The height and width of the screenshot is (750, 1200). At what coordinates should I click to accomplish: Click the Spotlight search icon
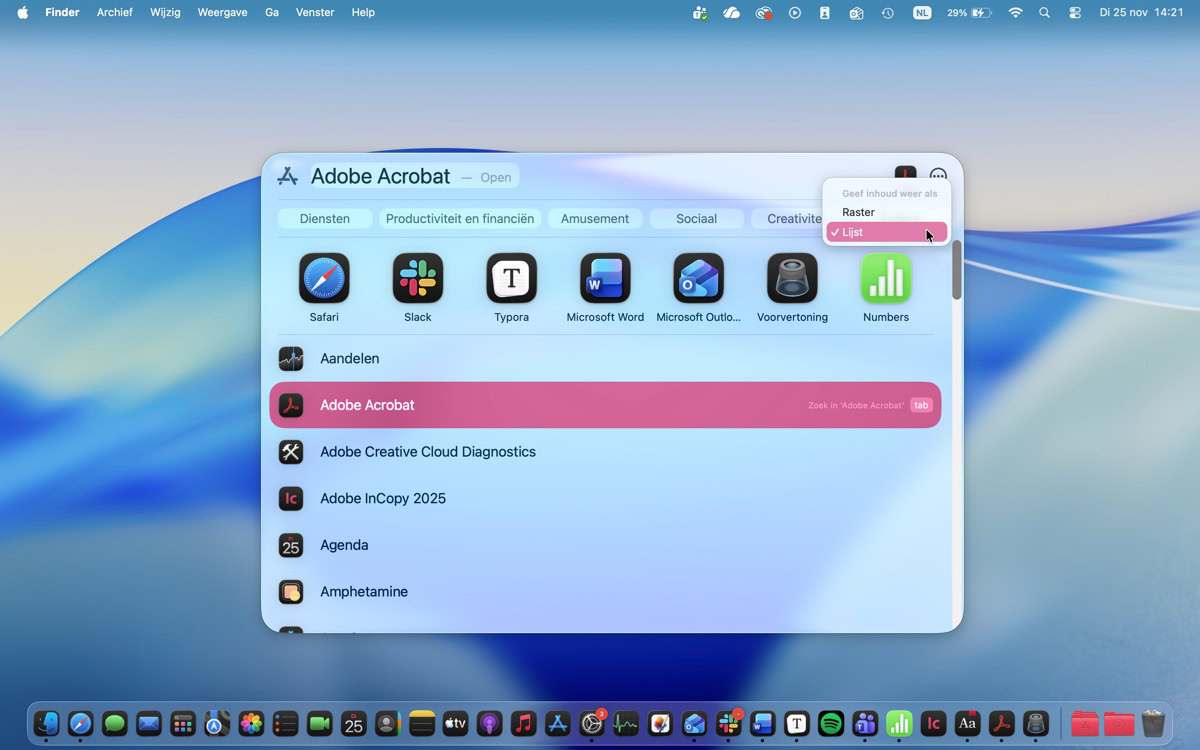pos(1044,12)
